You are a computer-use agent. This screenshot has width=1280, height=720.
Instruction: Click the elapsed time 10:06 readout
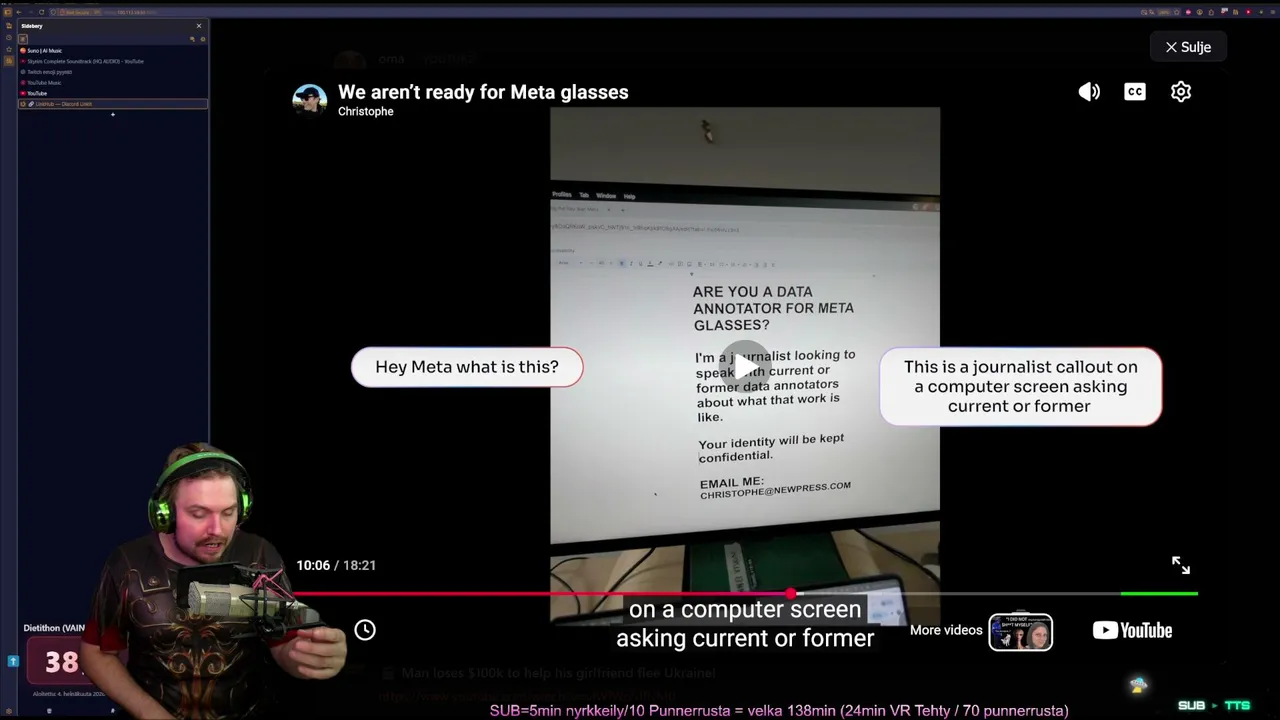pyautogui.click(x=313, y=565)
